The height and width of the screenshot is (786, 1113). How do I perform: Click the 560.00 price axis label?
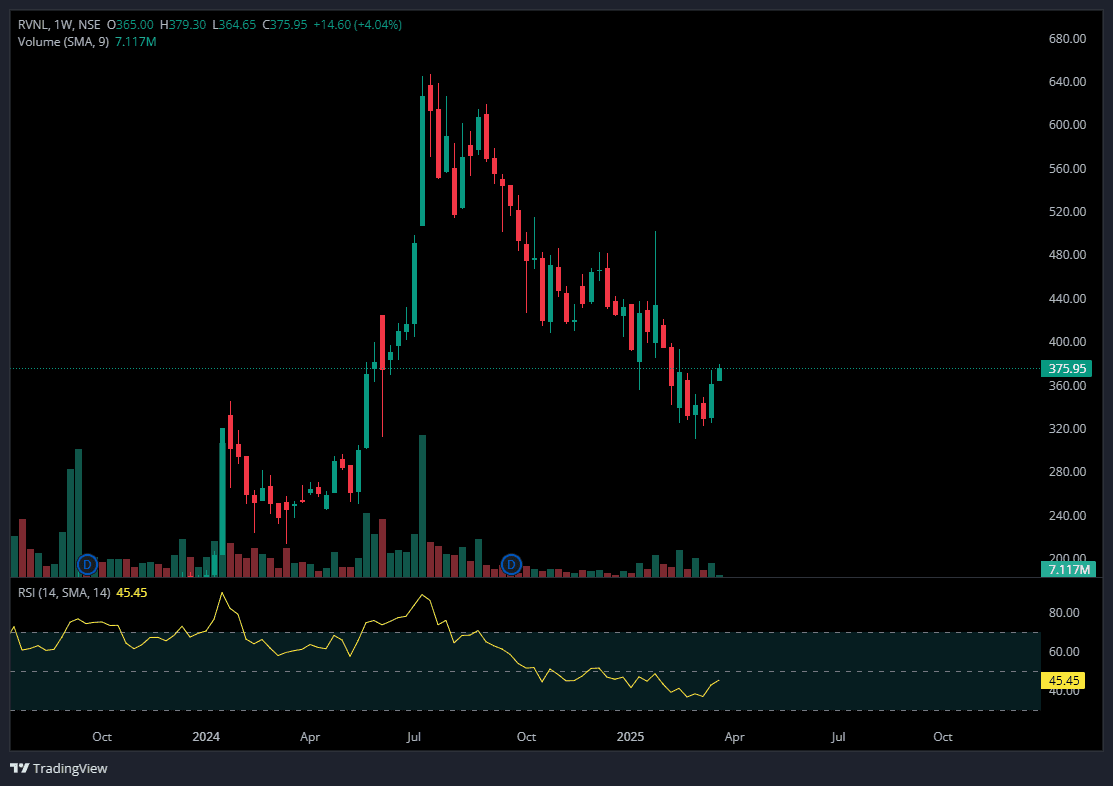point(1068,169)
